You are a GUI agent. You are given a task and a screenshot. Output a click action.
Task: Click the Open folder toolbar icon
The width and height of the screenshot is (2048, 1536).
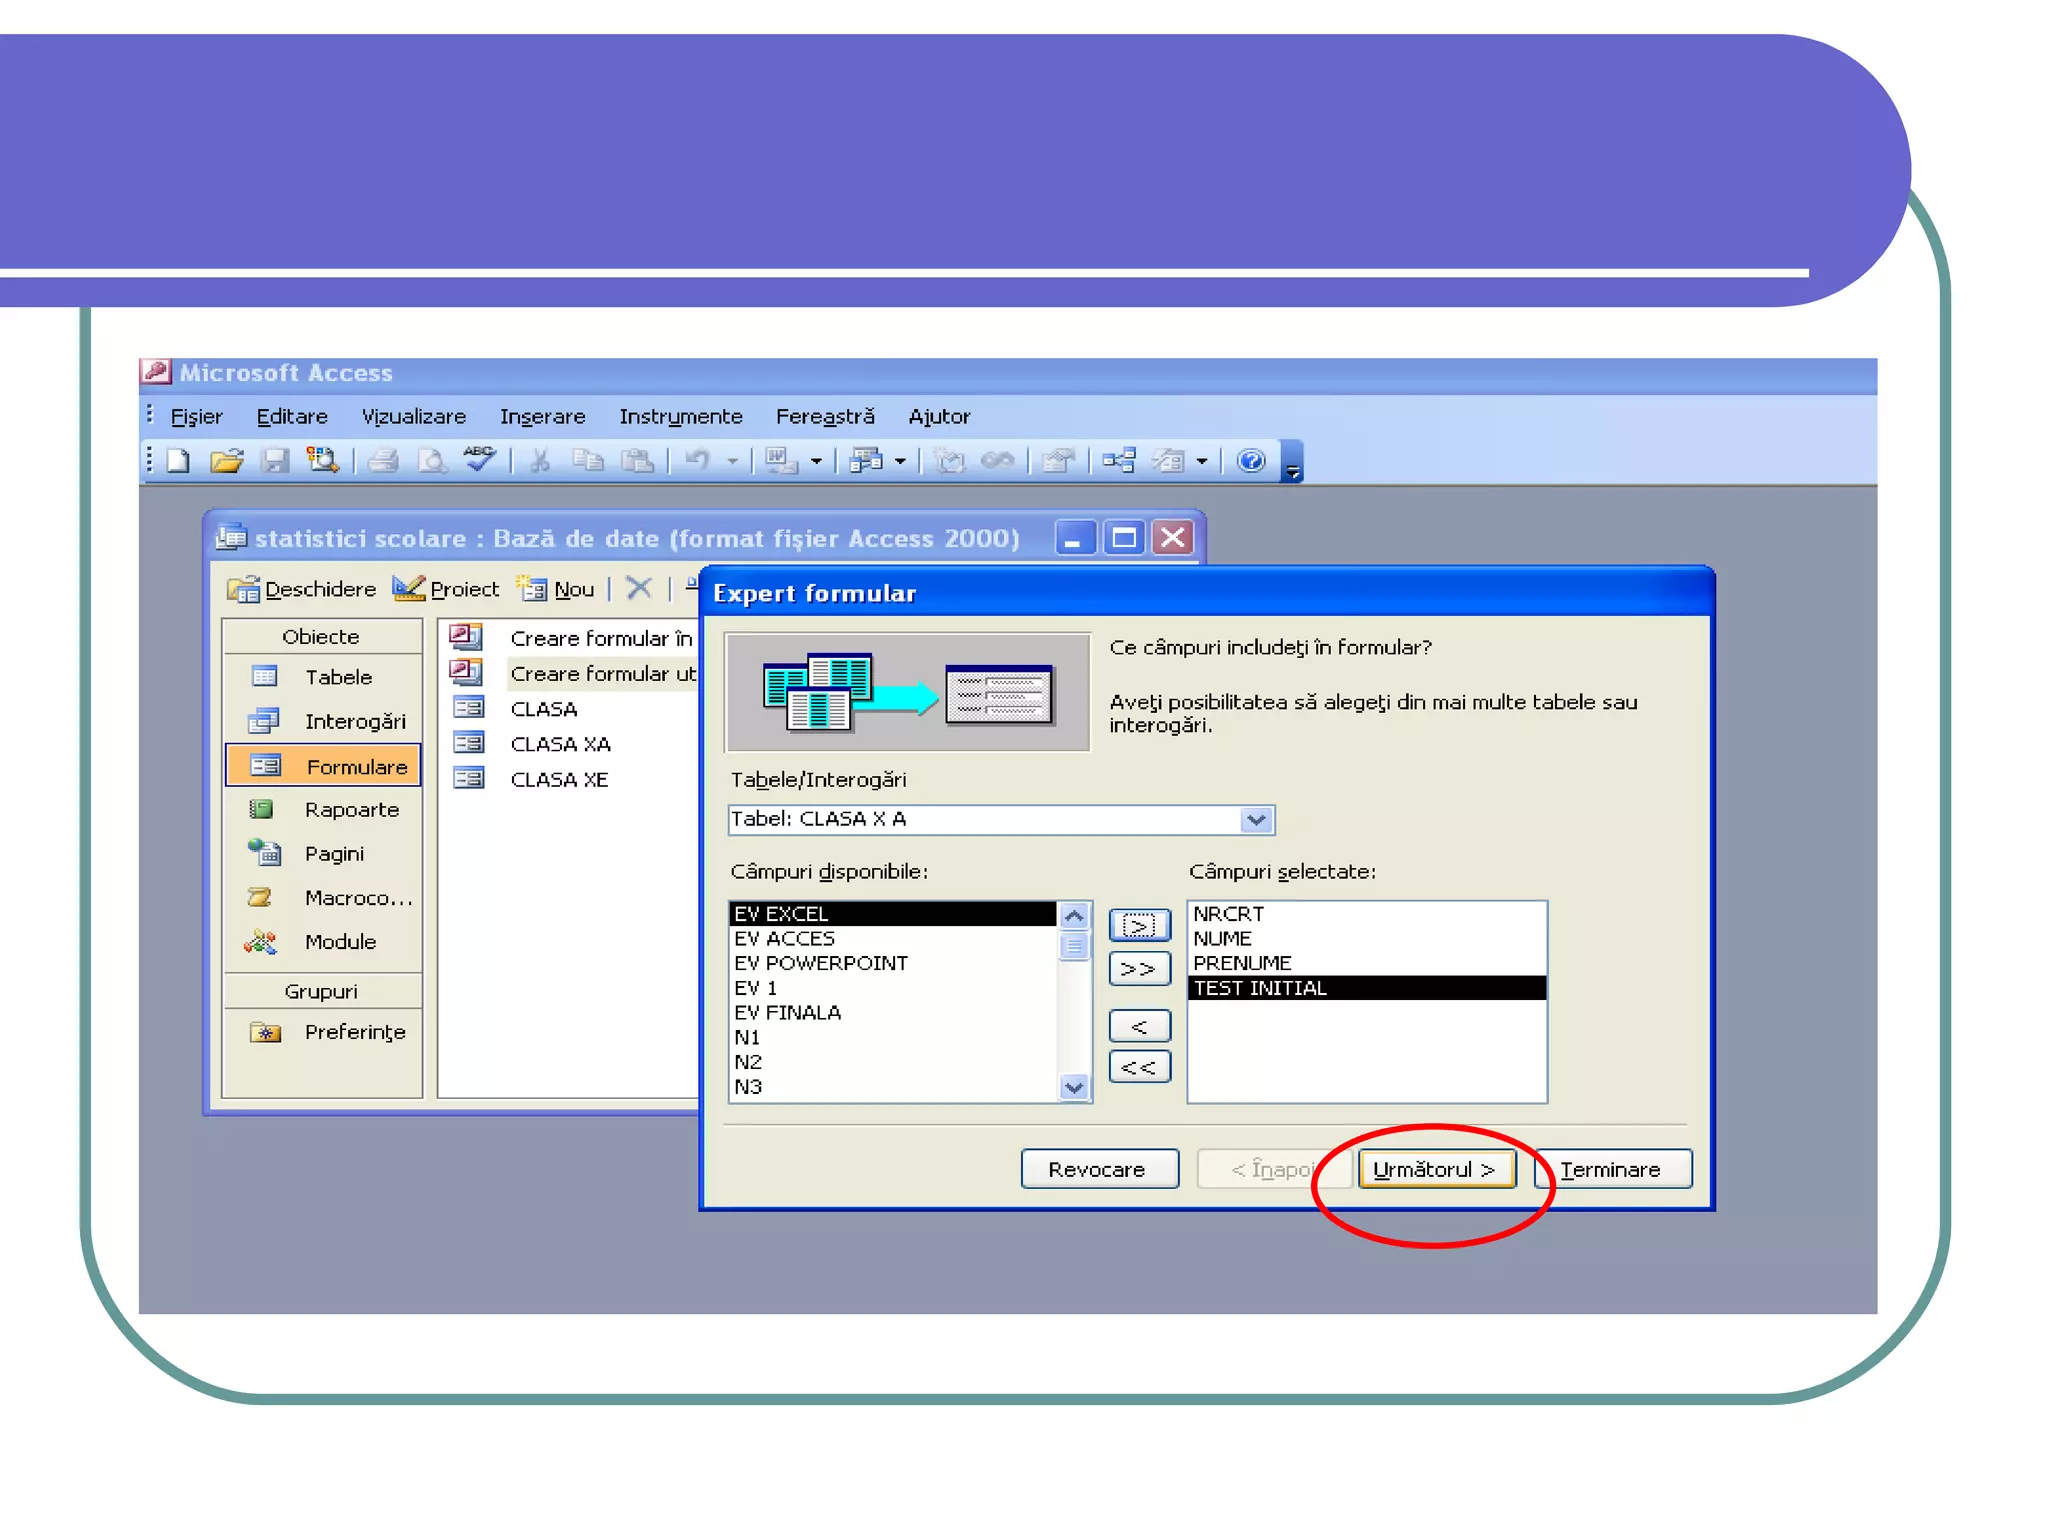tap(226, 461)
